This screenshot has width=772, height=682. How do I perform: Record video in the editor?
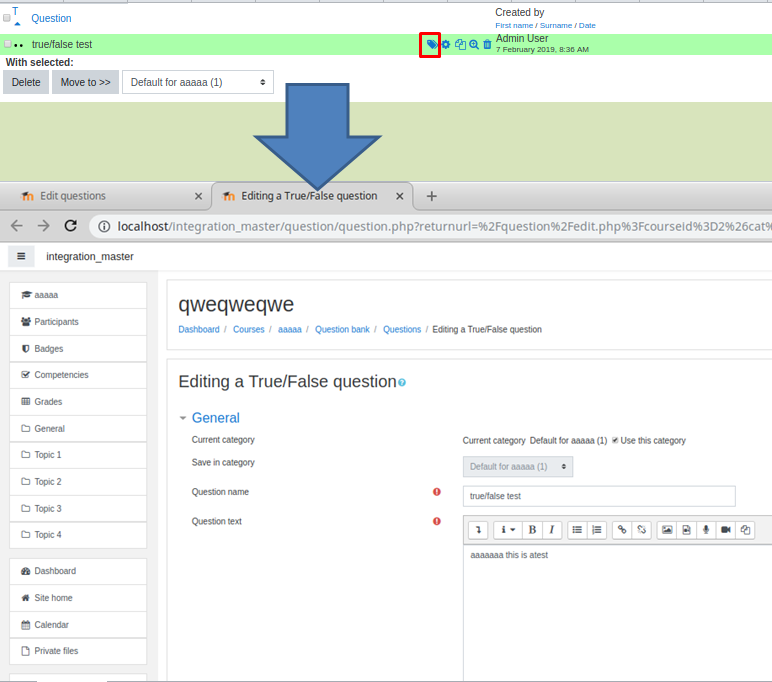(726, 530)
